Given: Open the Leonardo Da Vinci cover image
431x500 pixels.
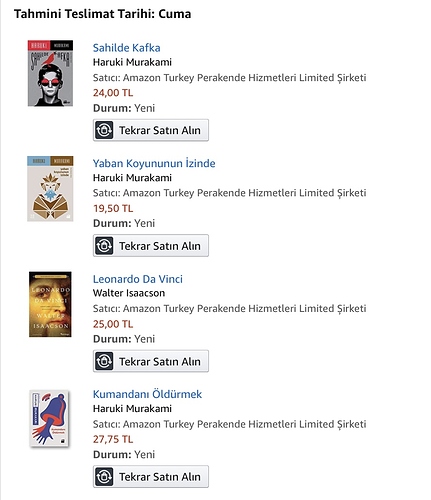Looking at the screenshot, I should pos(50,304).
